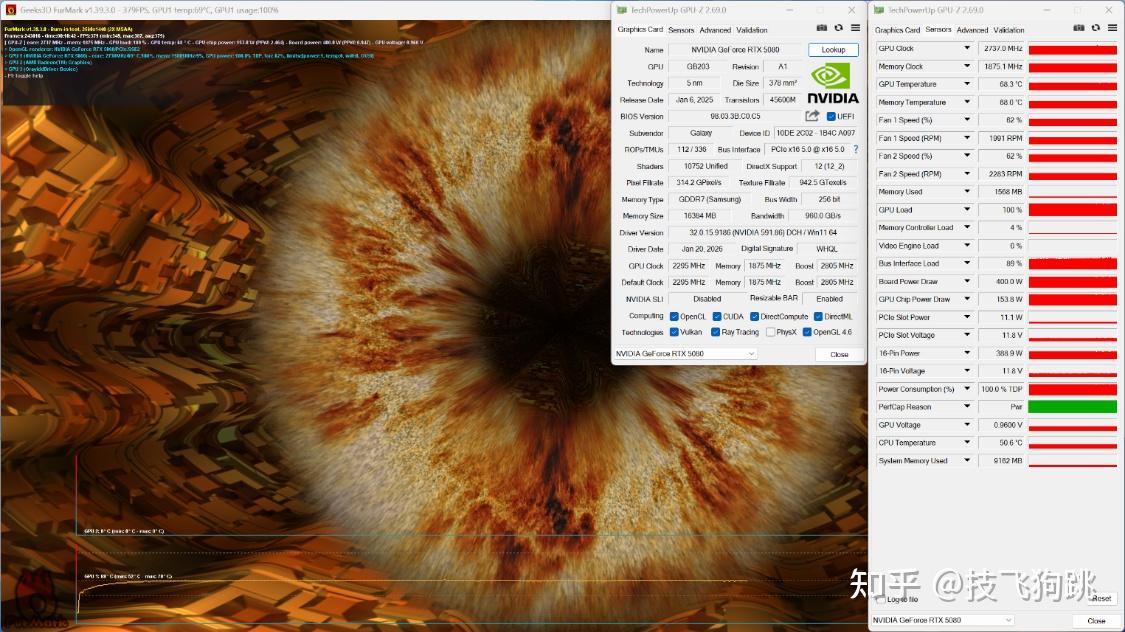Enable the PhysX checkbox
Viewport: 1125px width, 632px height.
point(770,332)
